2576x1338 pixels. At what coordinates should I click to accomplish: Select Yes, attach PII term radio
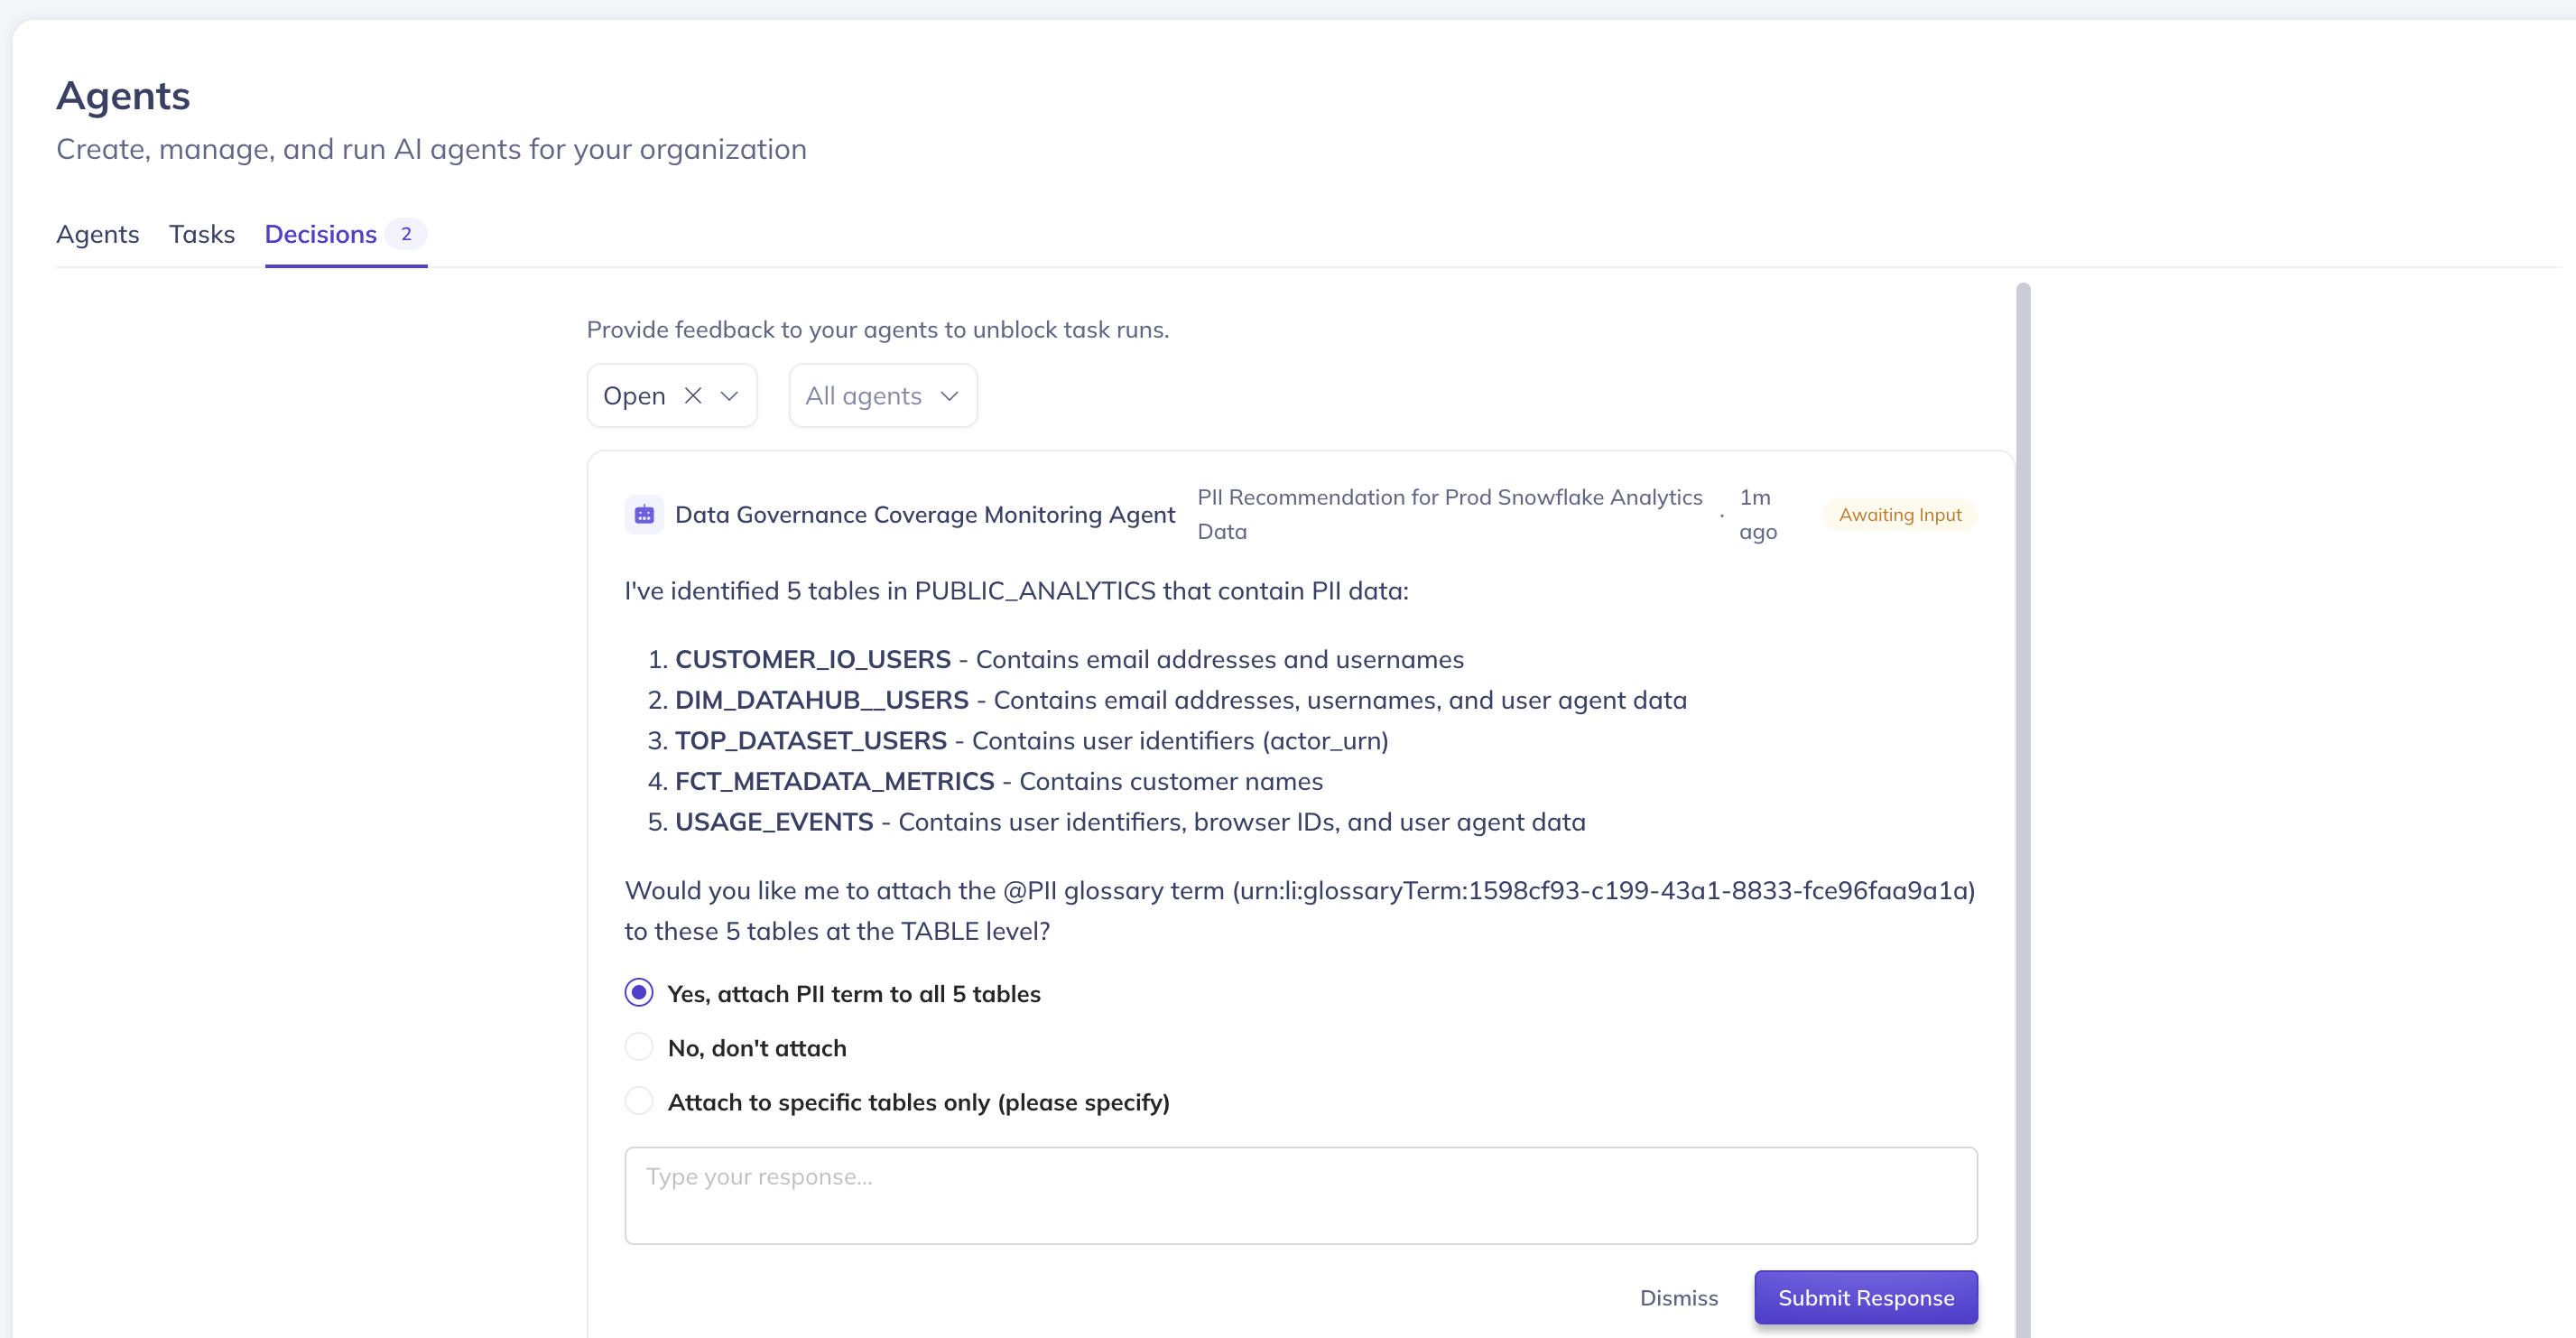639,993
